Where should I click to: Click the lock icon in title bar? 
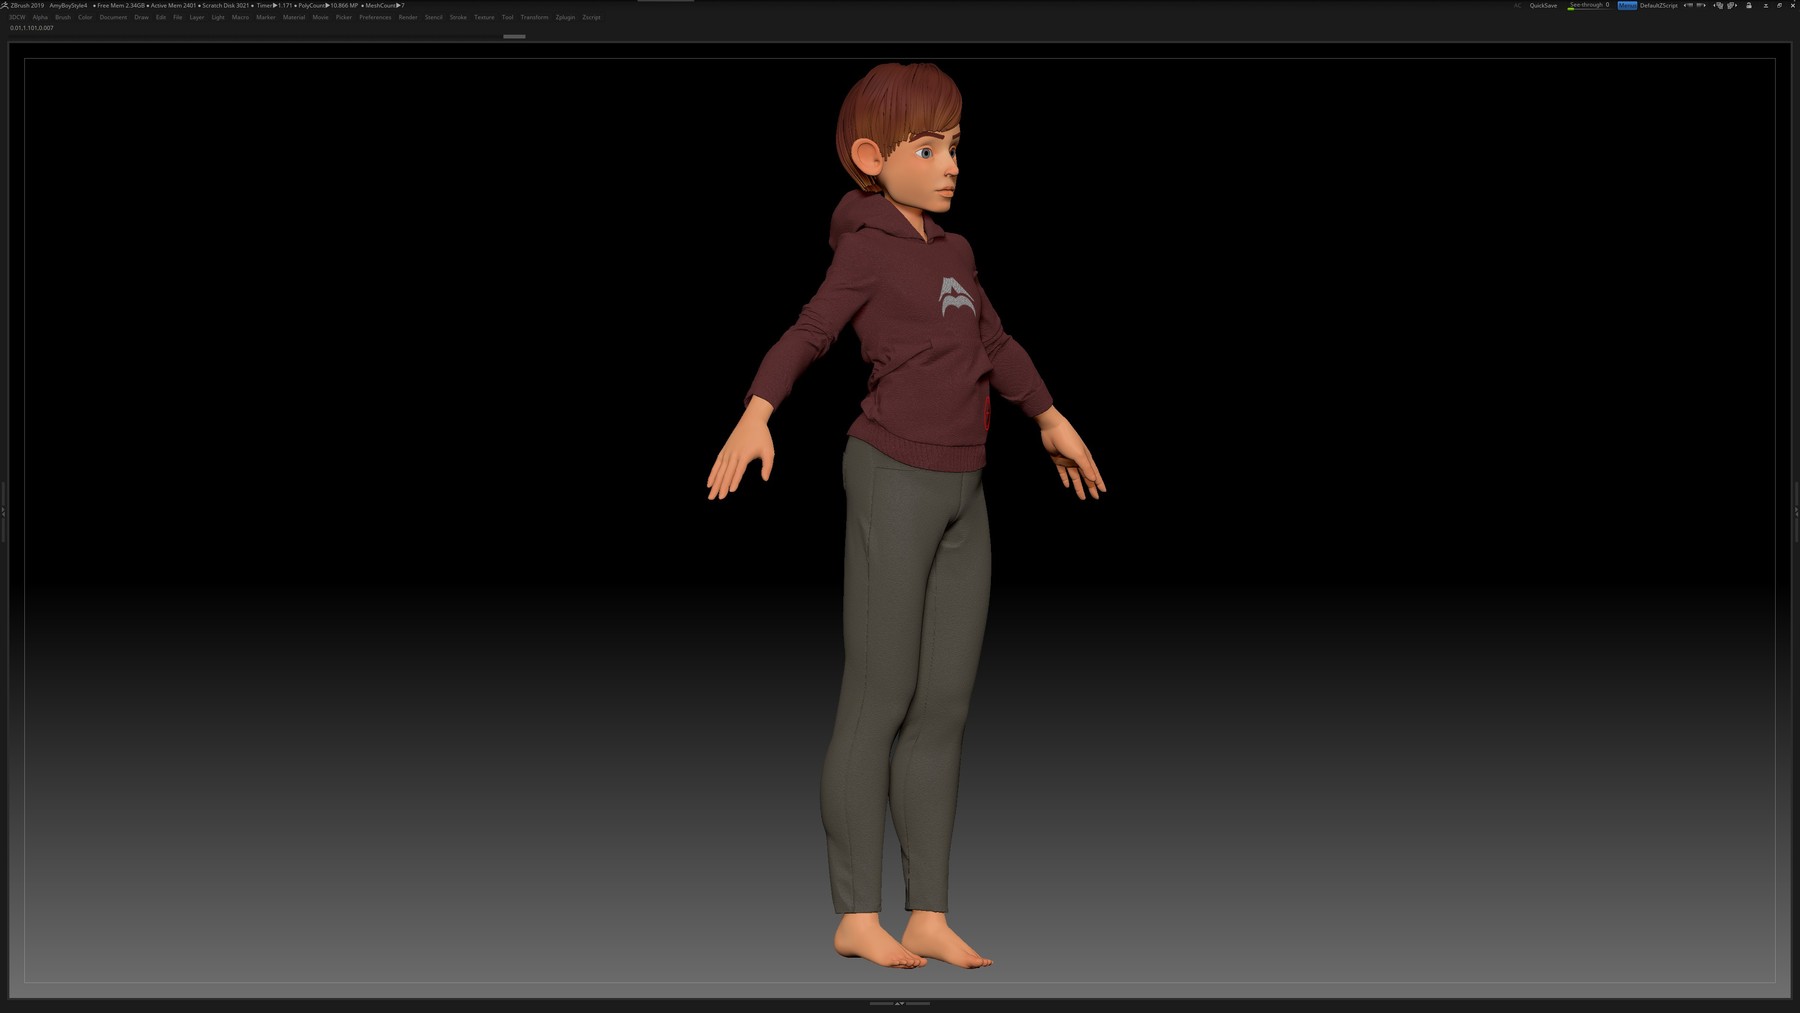(1749, 5)
